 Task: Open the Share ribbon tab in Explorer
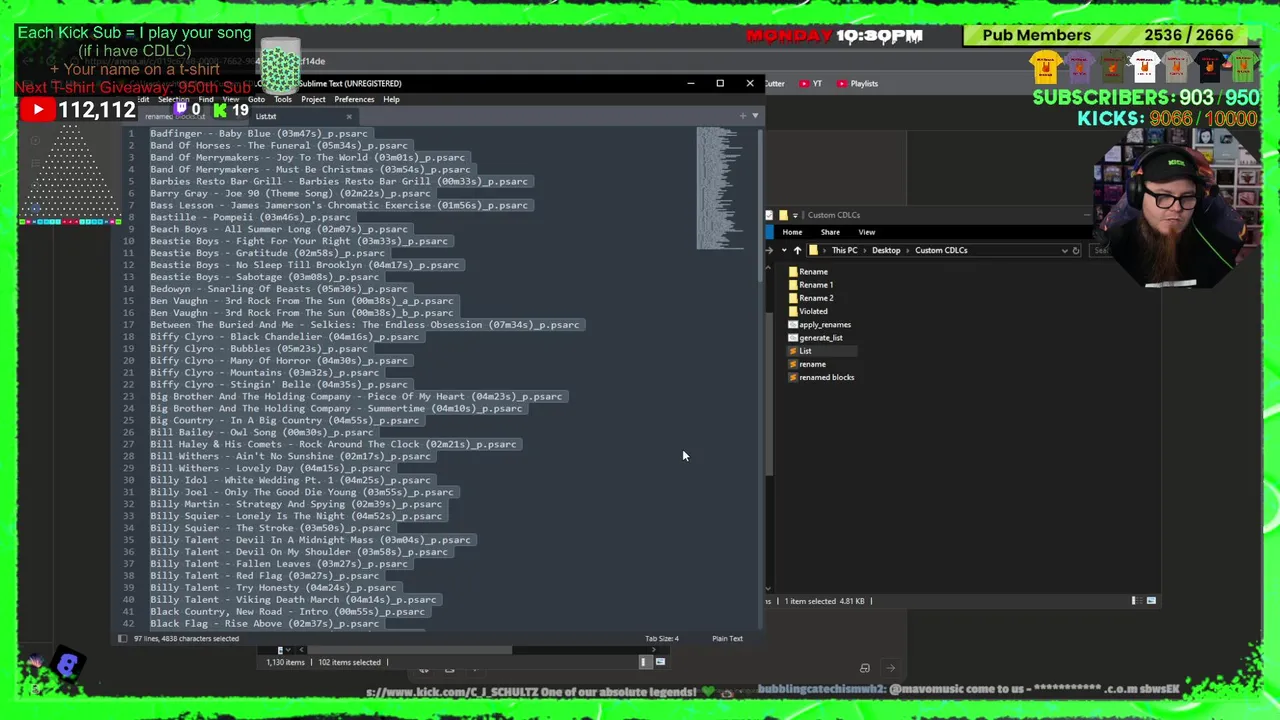click(x=830, y=232)
